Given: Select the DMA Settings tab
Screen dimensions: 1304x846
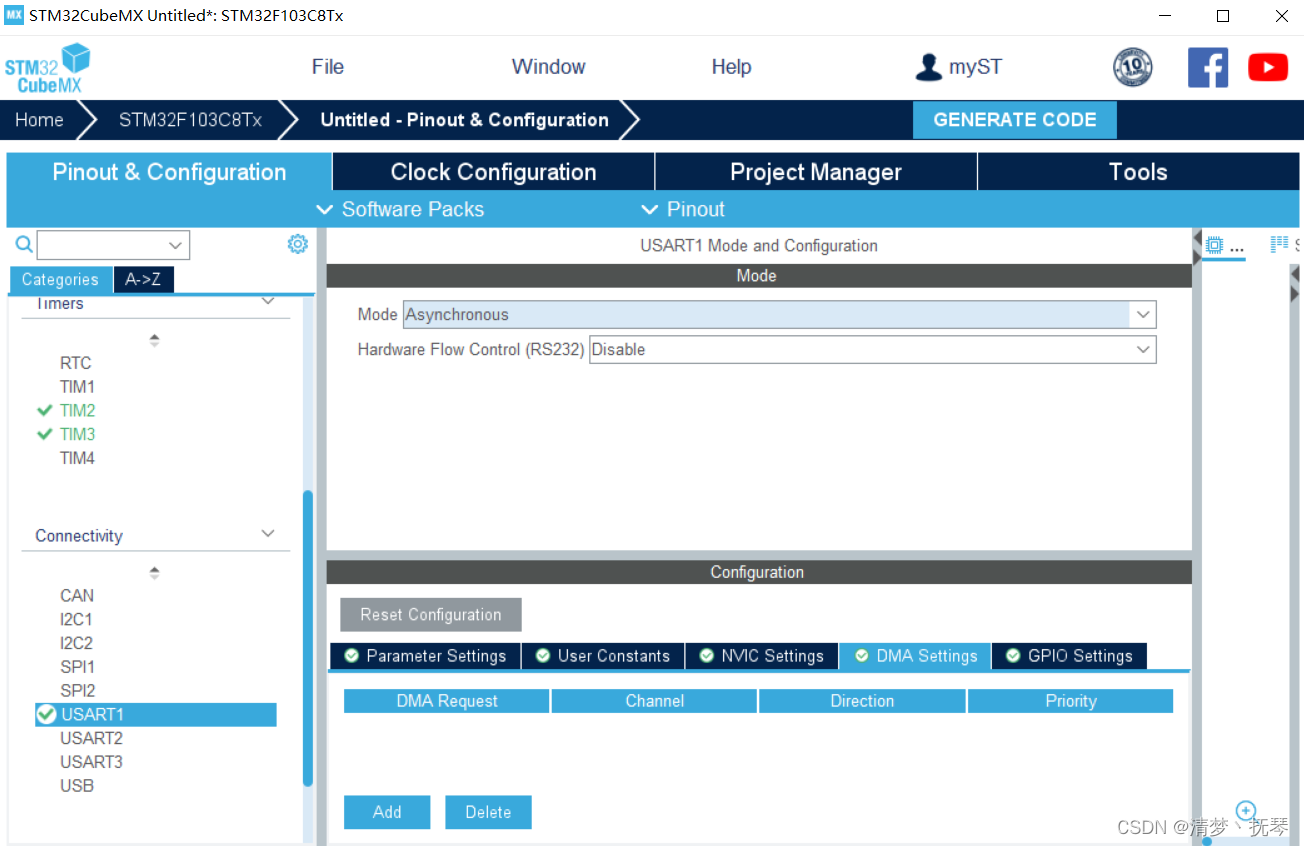Looking at the screenshot, I should pos(915,656).
